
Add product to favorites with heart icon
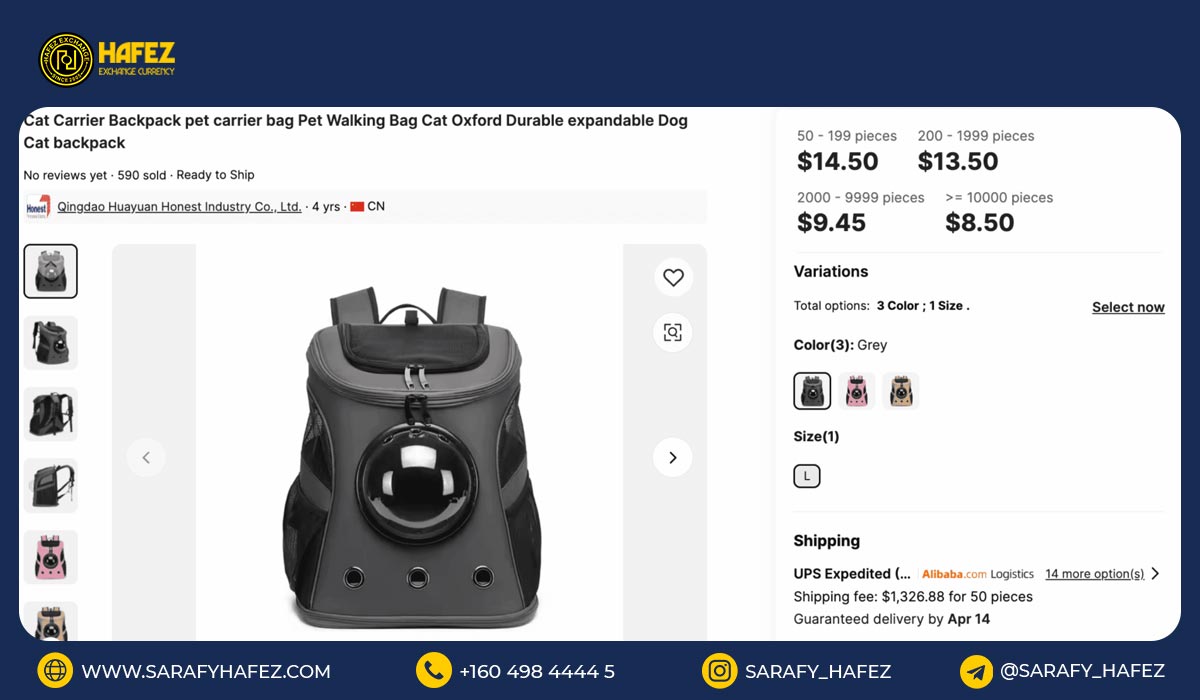click(x=673, y=277)
